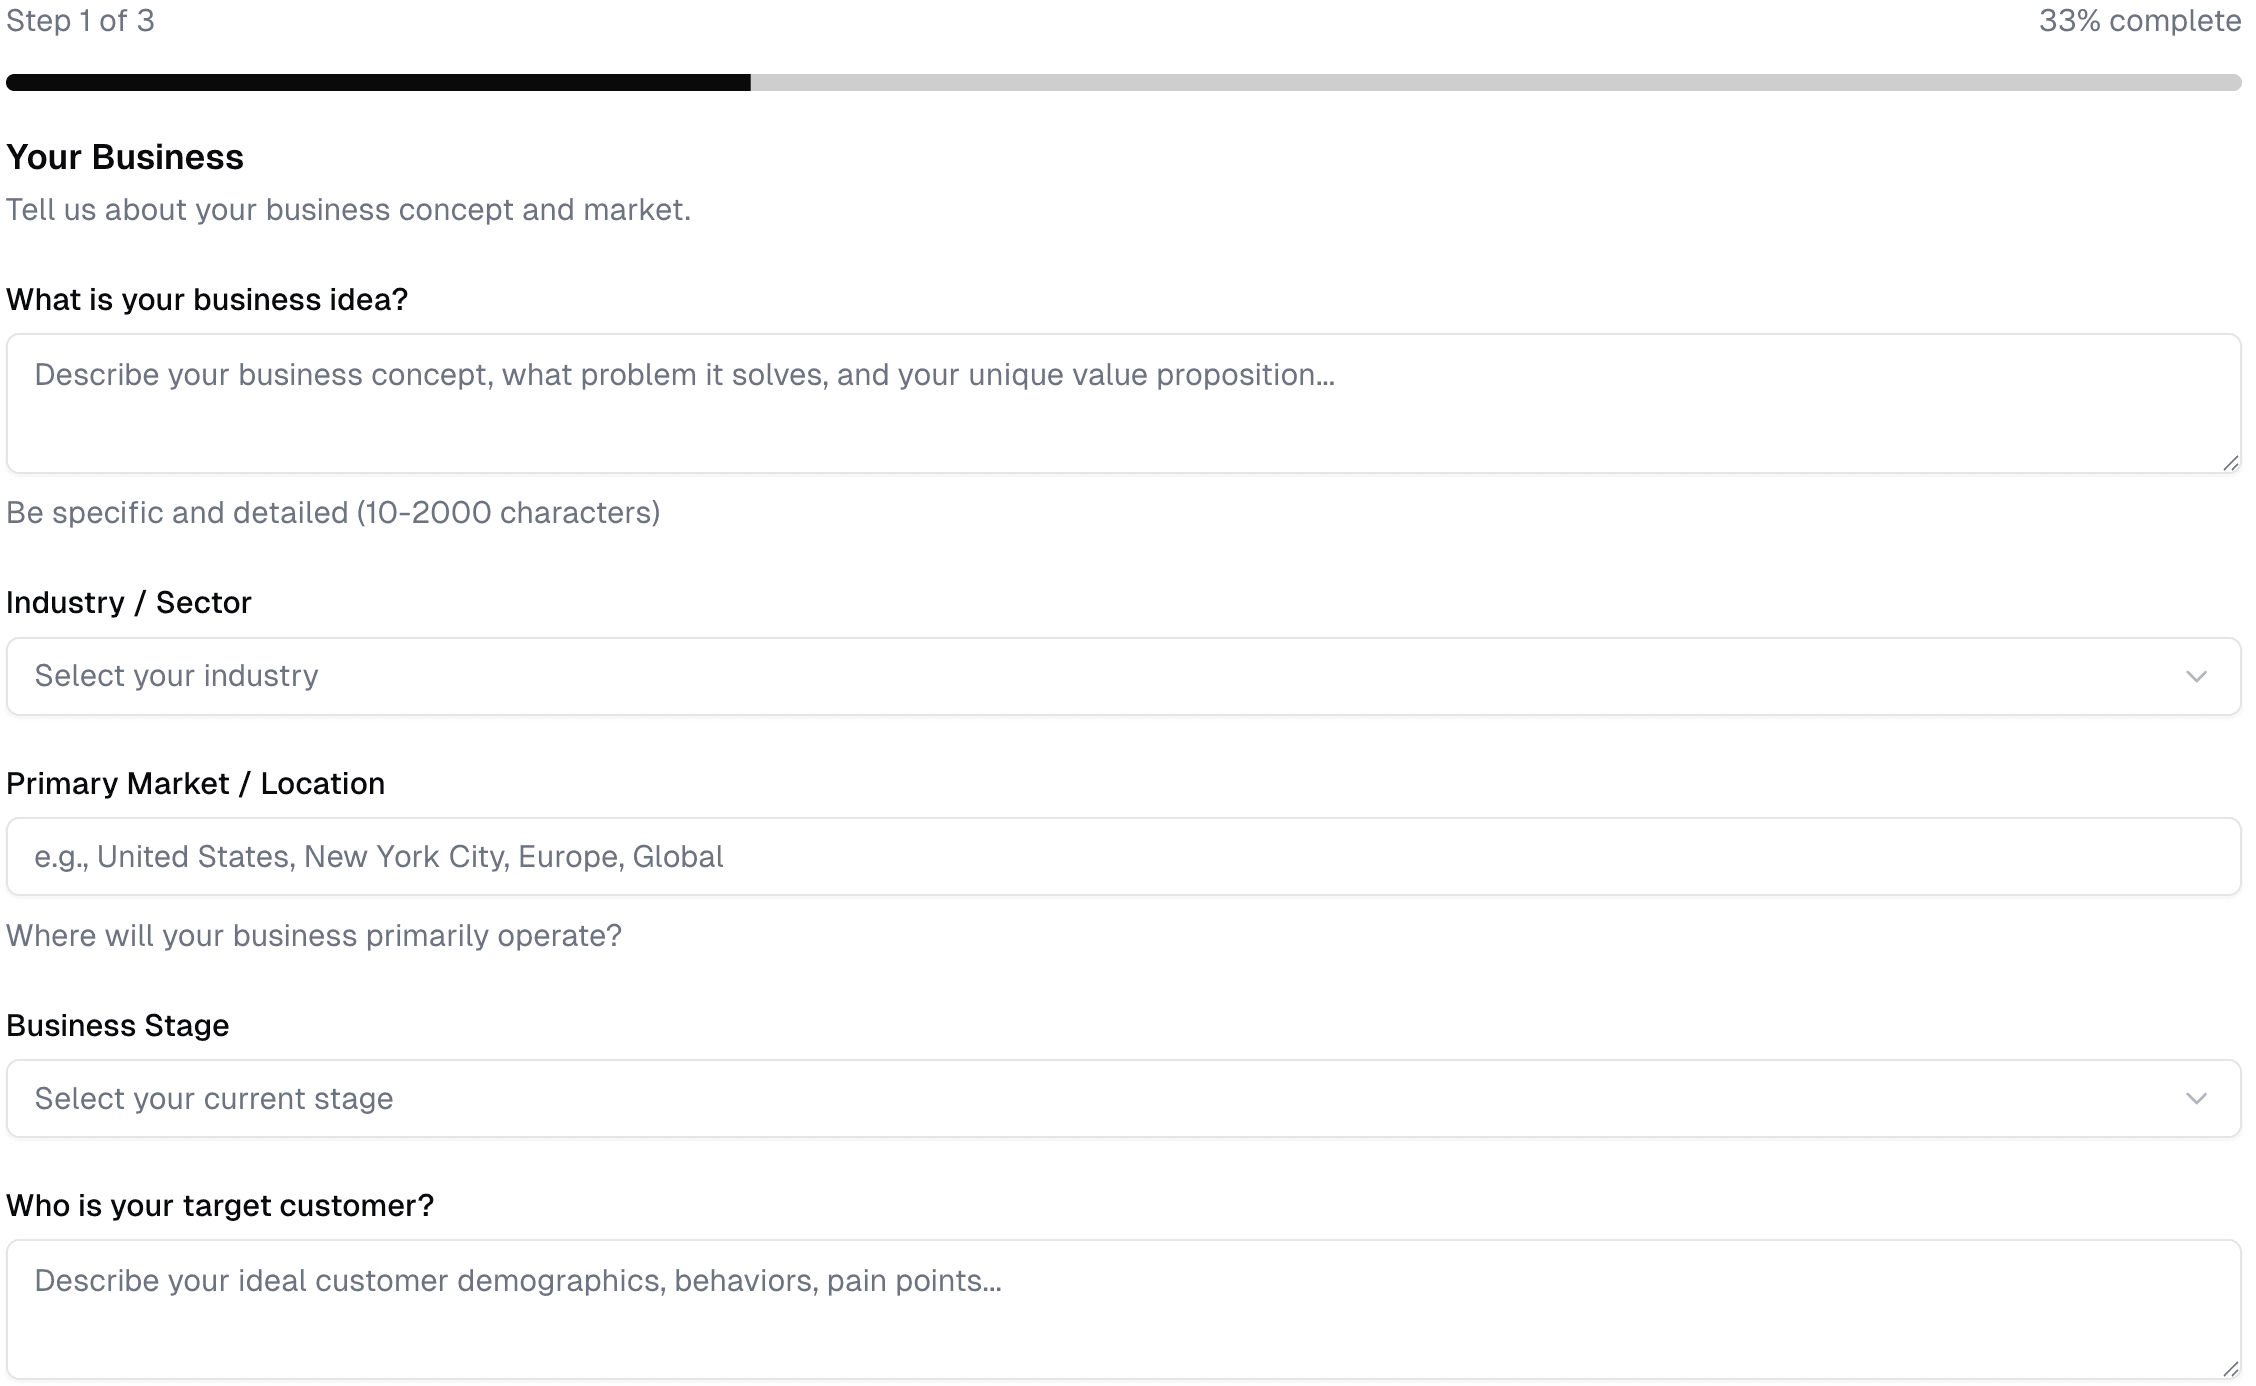Click the unfilled gray portion of progress bar

click(1495, 83)
